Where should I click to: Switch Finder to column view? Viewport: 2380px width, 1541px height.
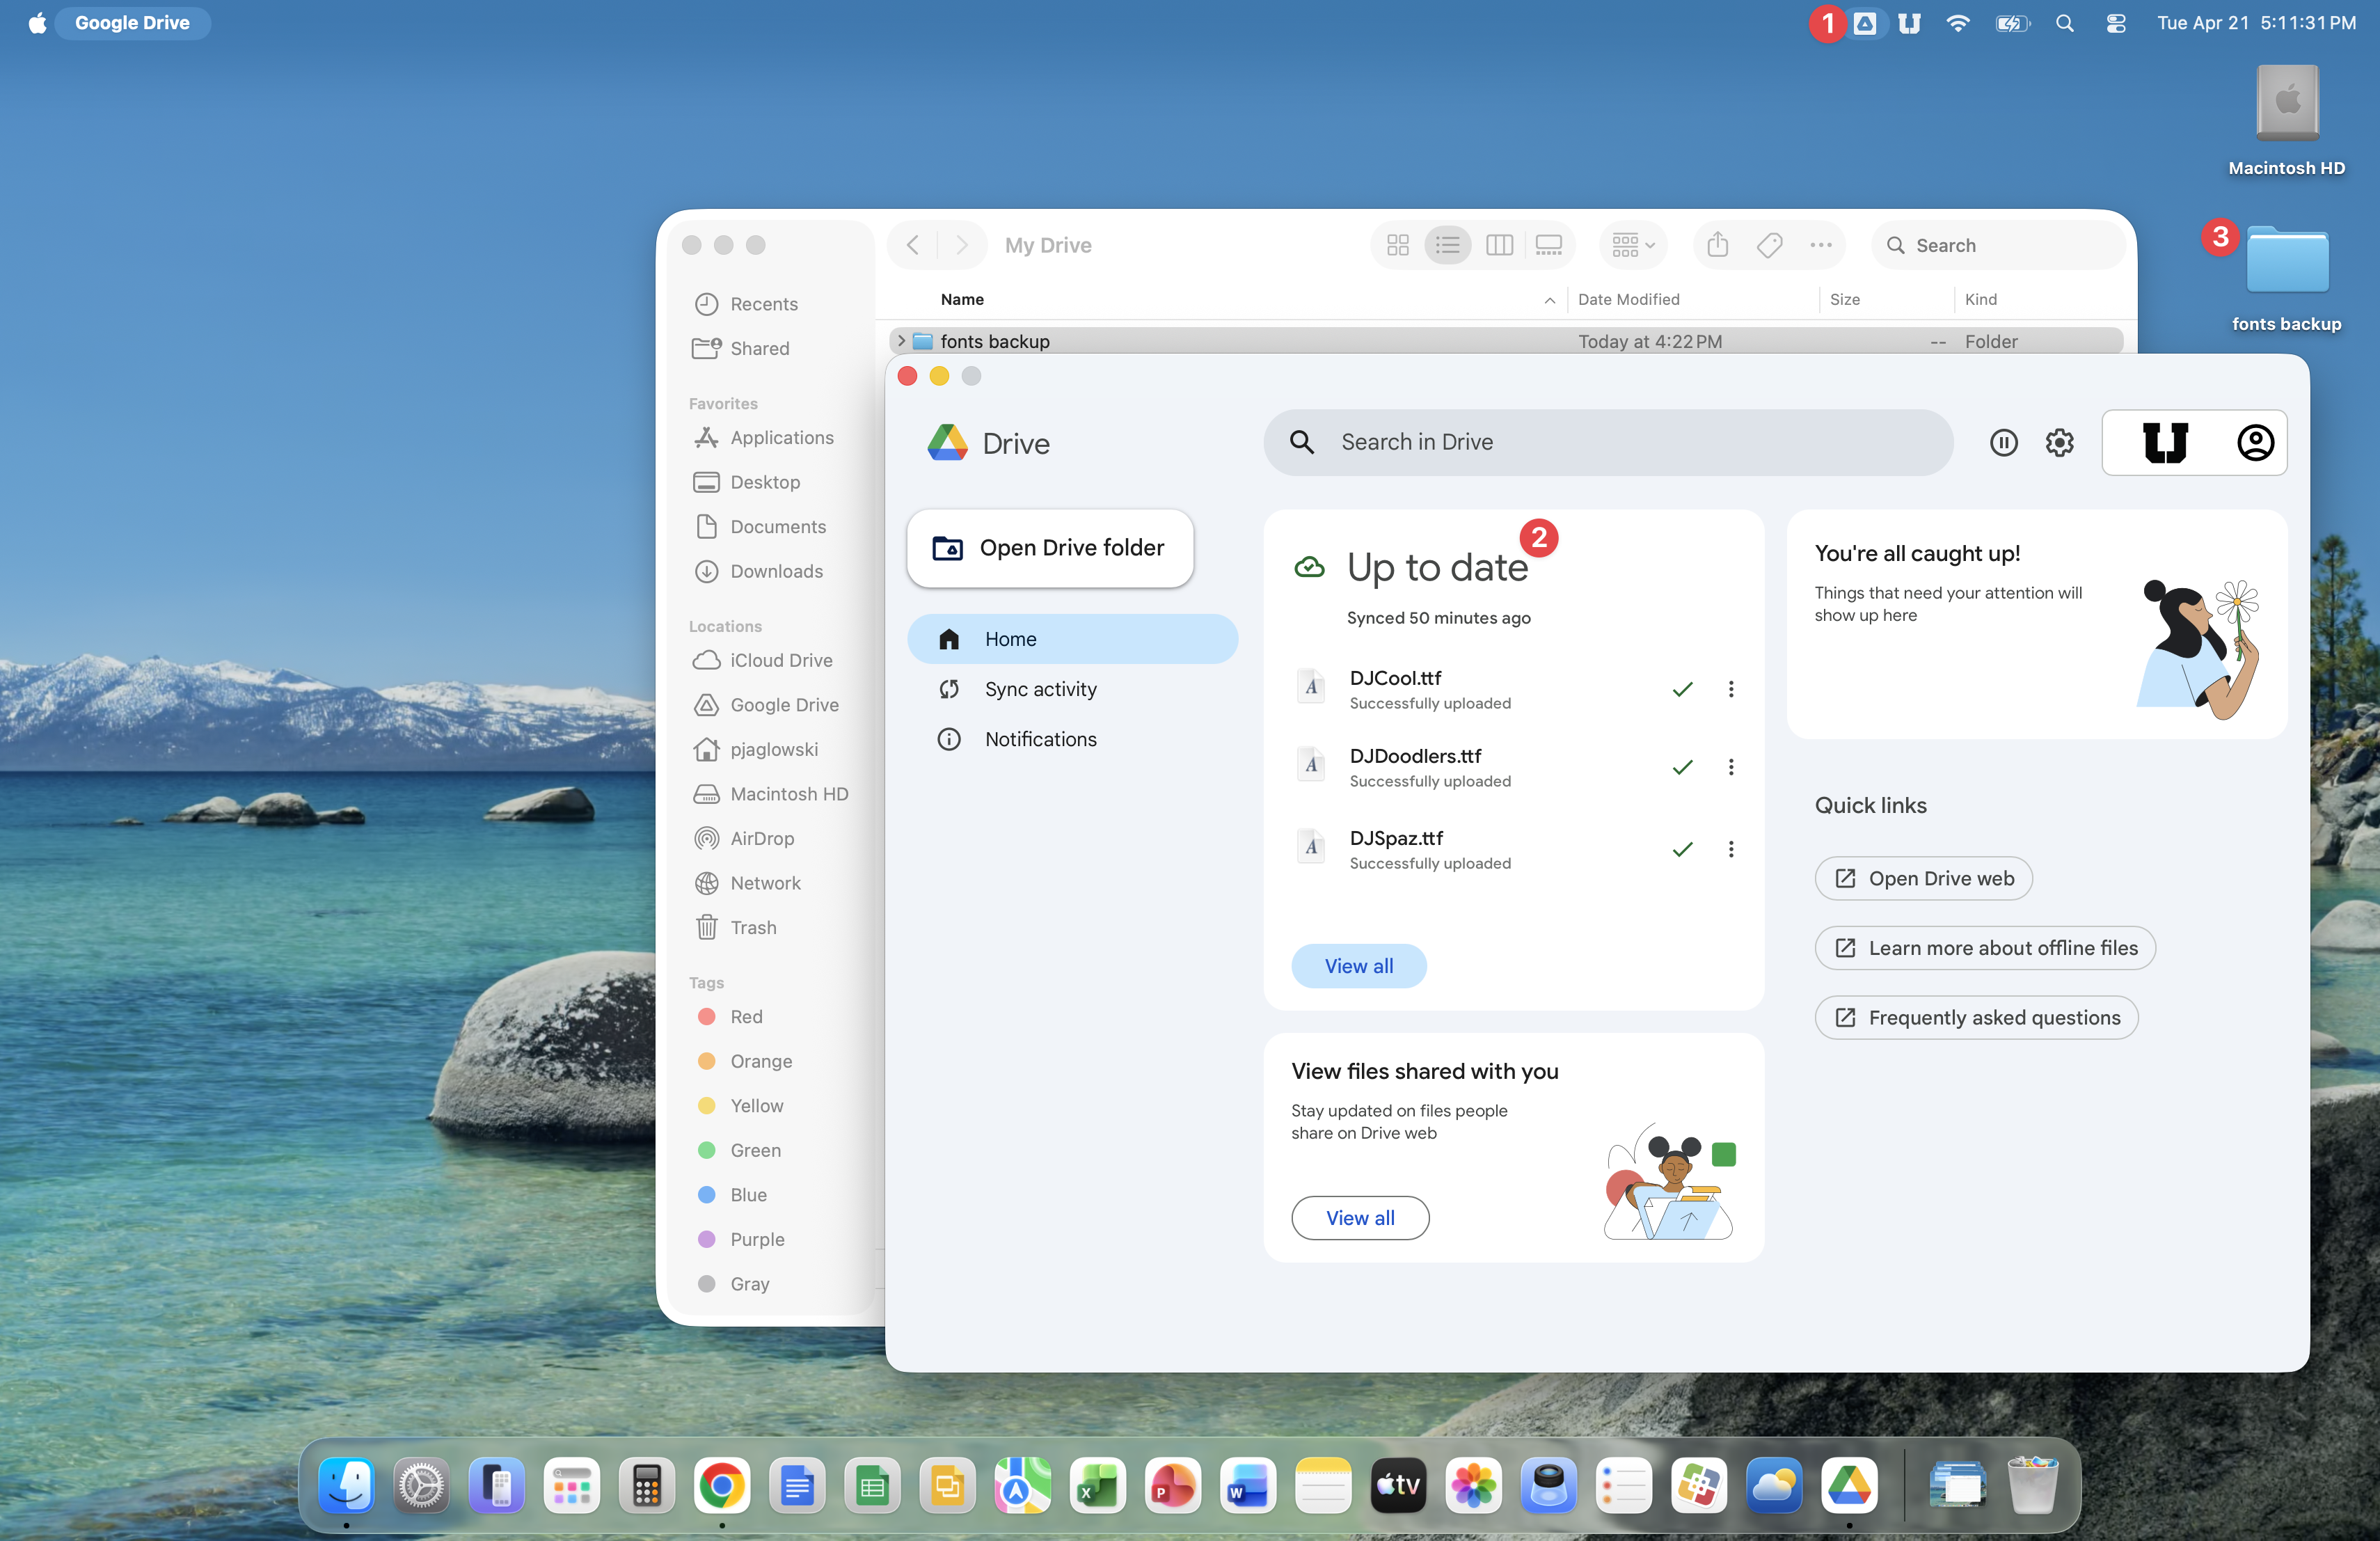(1499, 245)
